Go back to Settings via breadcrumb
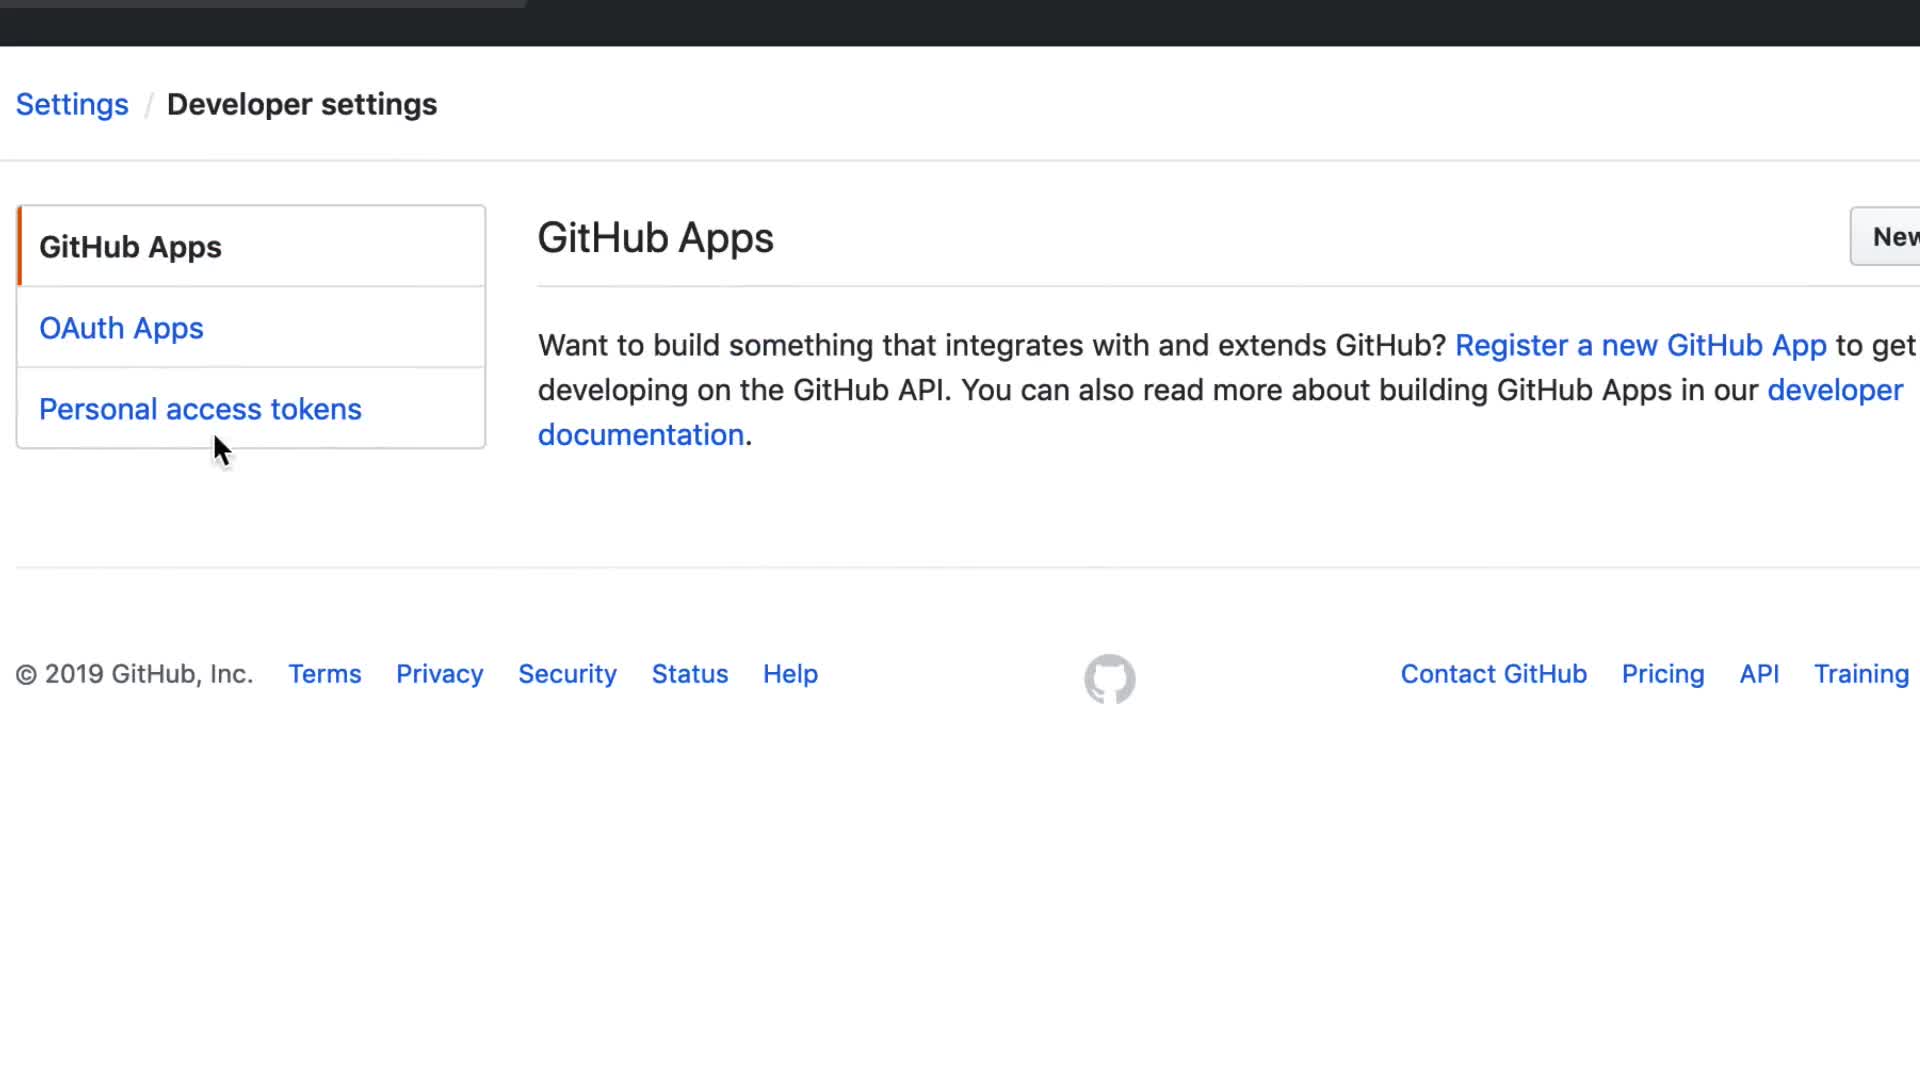 tap(72, 104)
